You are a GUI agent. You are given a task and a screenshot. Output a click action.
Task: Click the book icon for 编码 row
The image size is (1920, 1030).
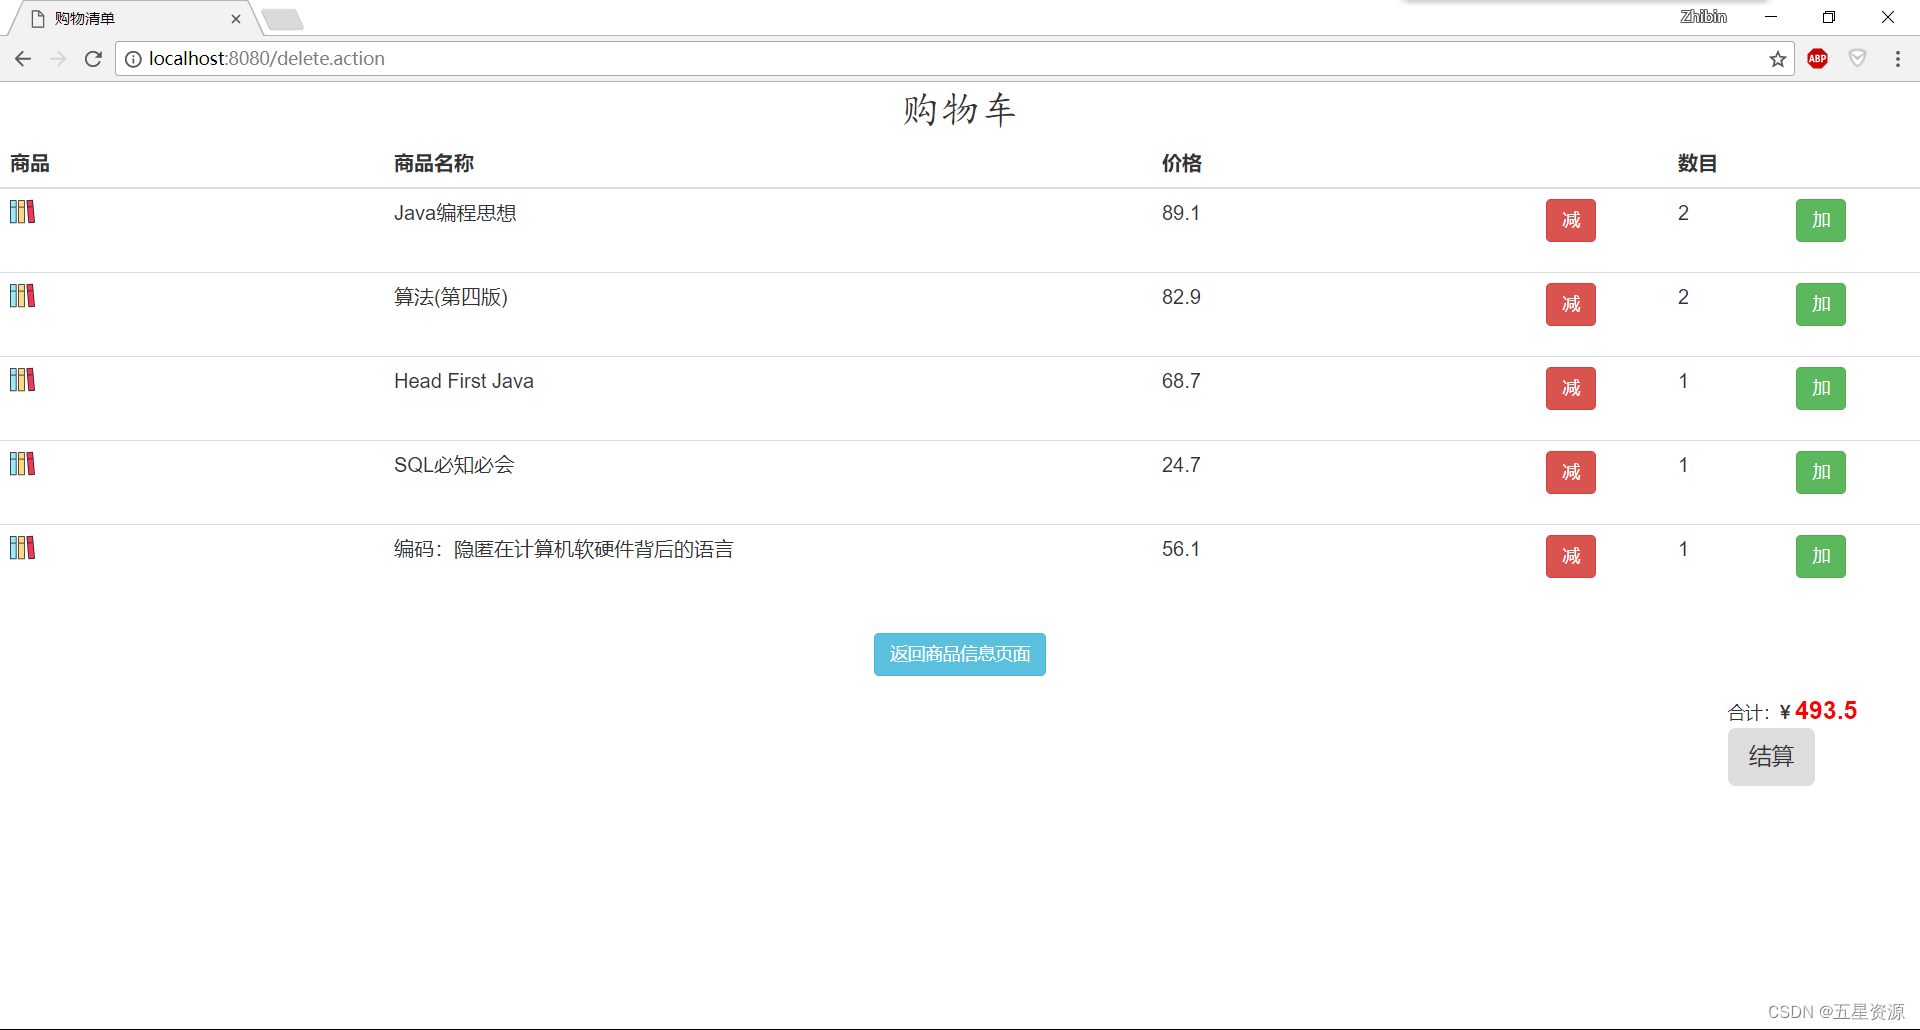click(x=22, y=548)
